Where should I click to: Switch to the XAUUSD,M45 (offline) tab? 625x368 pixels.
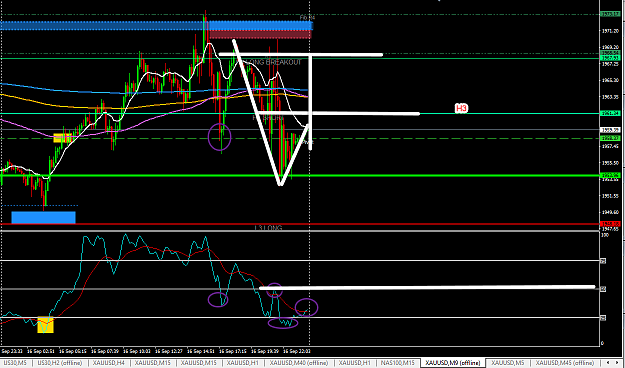(x=565, y=363)
